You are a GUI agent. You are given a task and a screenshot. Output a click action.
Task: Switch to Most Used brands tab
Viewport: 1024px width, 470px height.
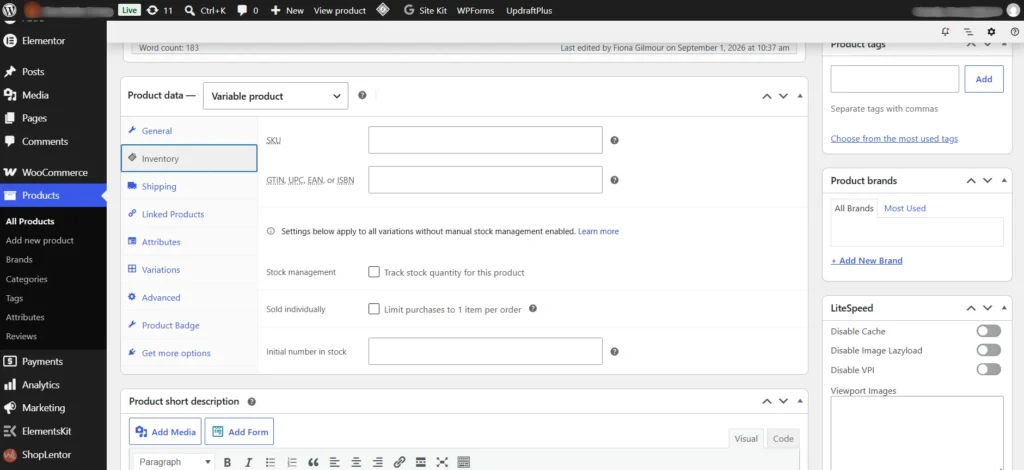pyautogui.click(x=904, y=208)
